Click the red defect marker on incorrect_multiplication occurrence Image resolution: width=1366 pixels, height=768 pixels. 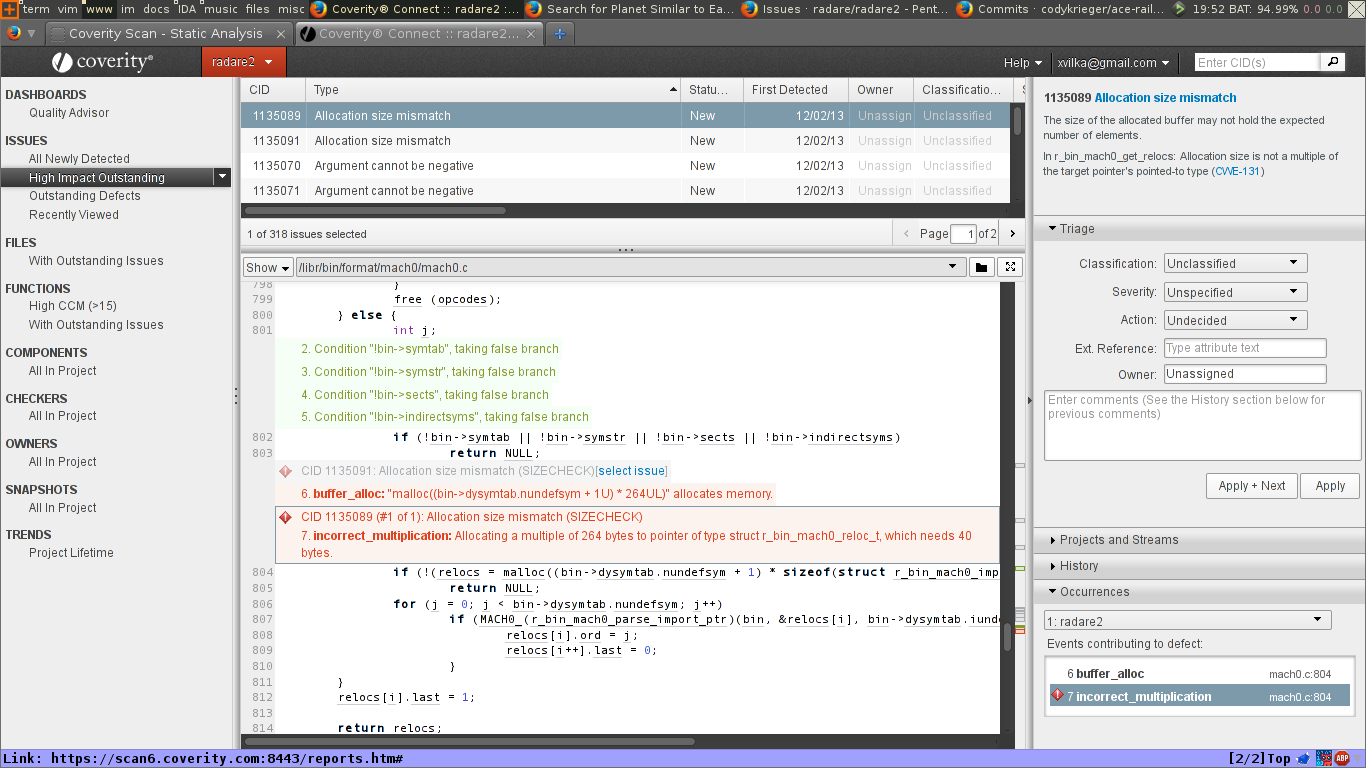1058,696
